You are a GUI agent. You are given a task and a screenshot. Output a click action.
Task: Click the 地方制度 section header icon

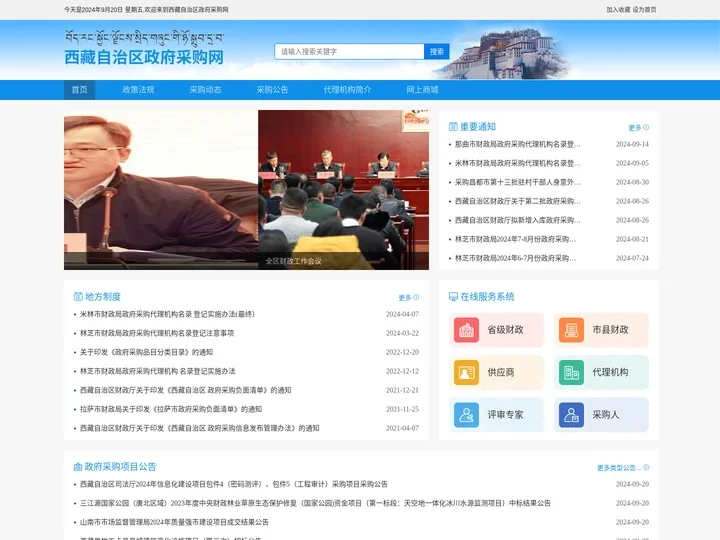point(78,297)
